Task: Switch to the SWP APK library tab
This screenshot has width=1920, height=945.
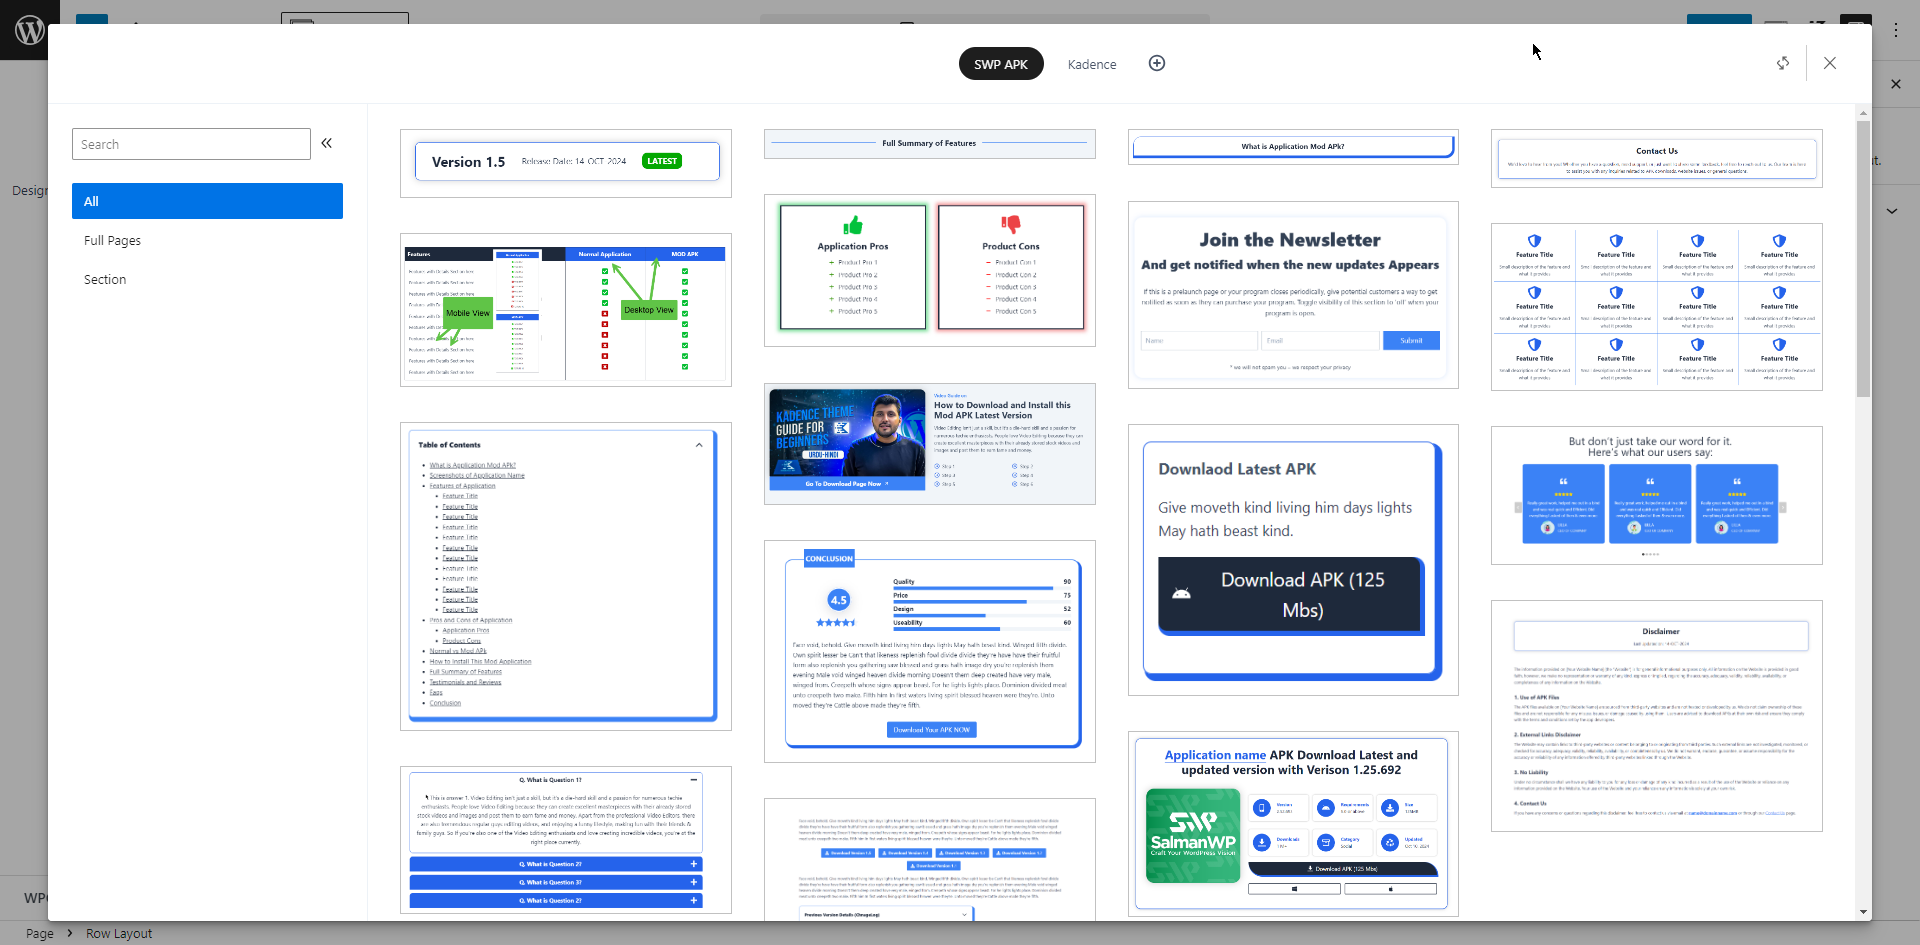Action: [1001, 64]
